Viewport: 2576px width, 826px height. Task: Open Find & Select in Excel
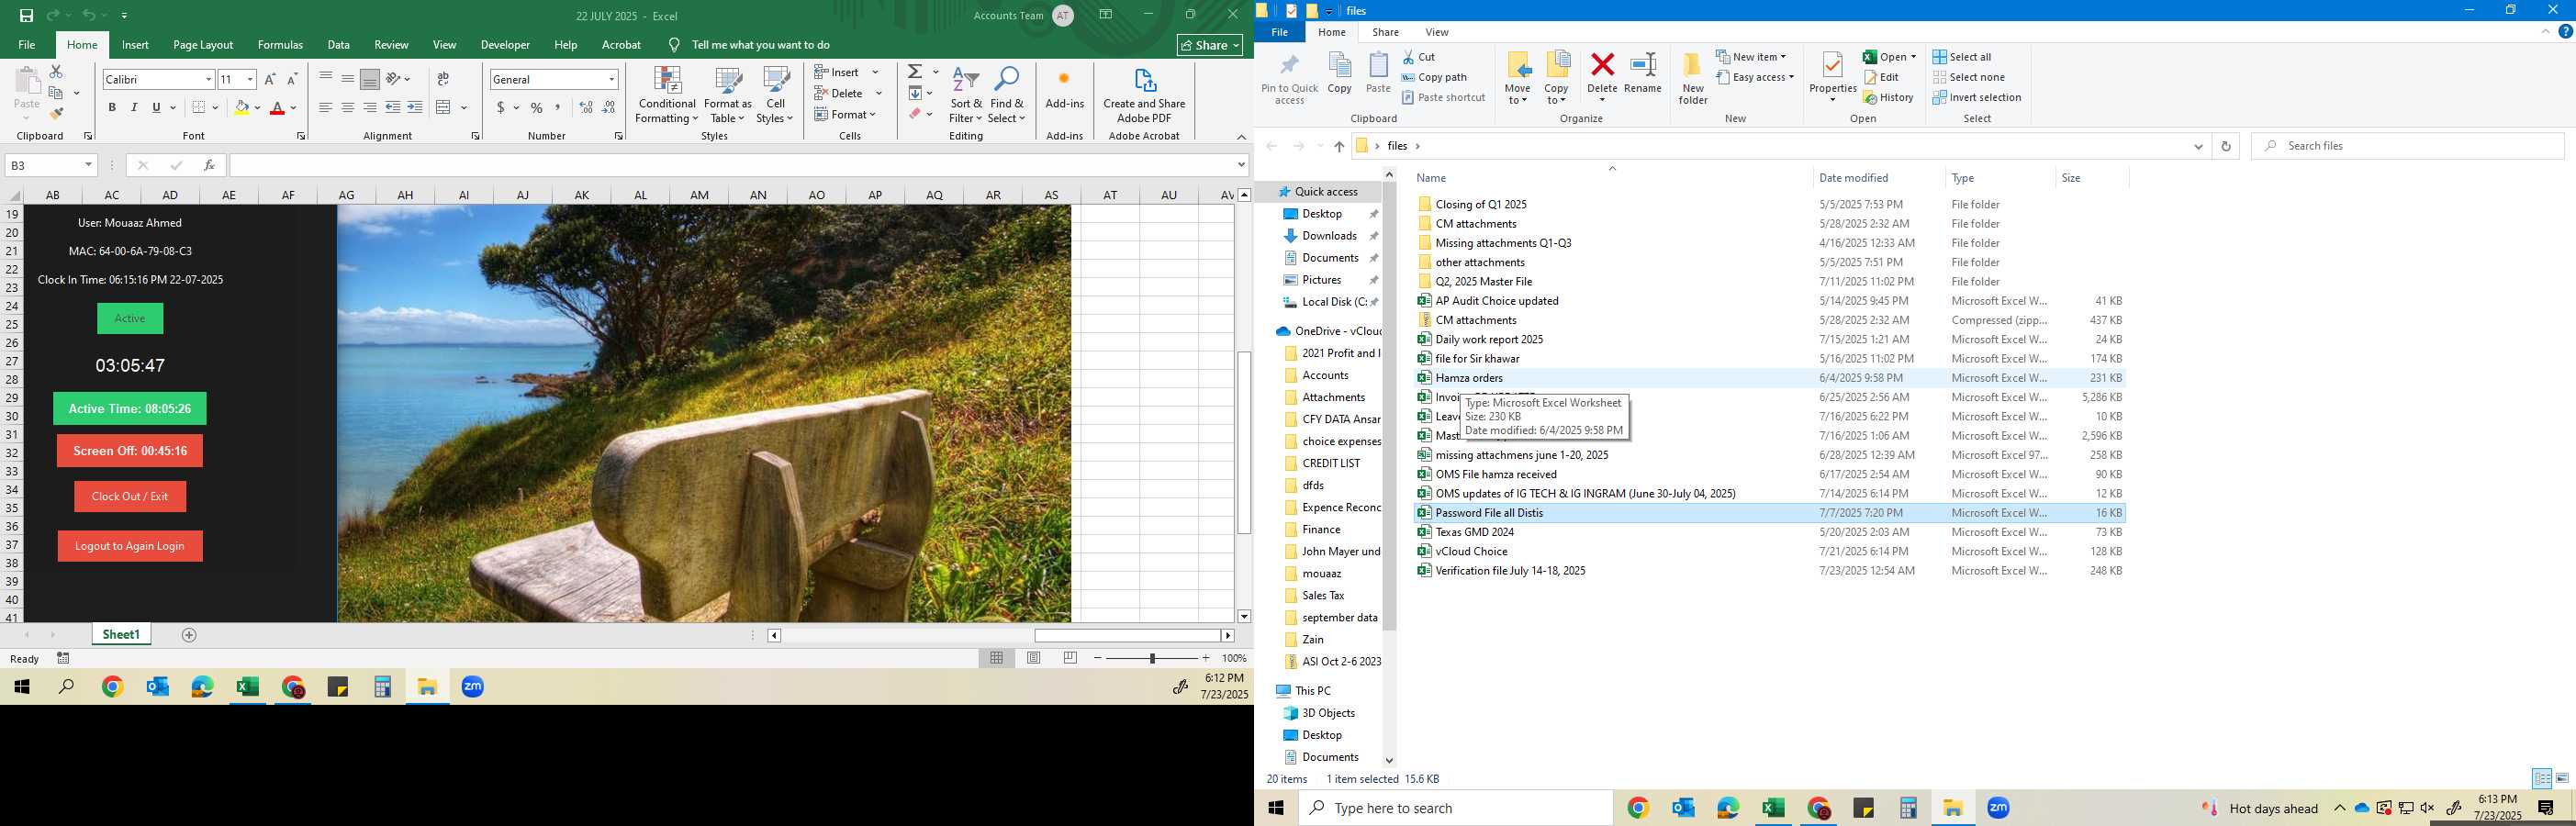(1006, 95)
